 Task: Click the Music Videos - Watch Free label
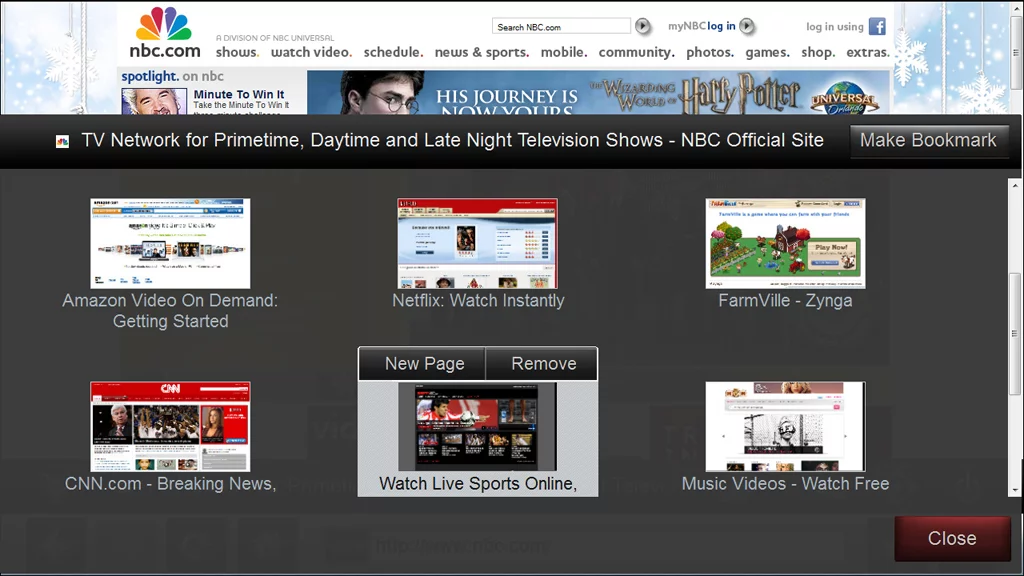coord(785,484)
